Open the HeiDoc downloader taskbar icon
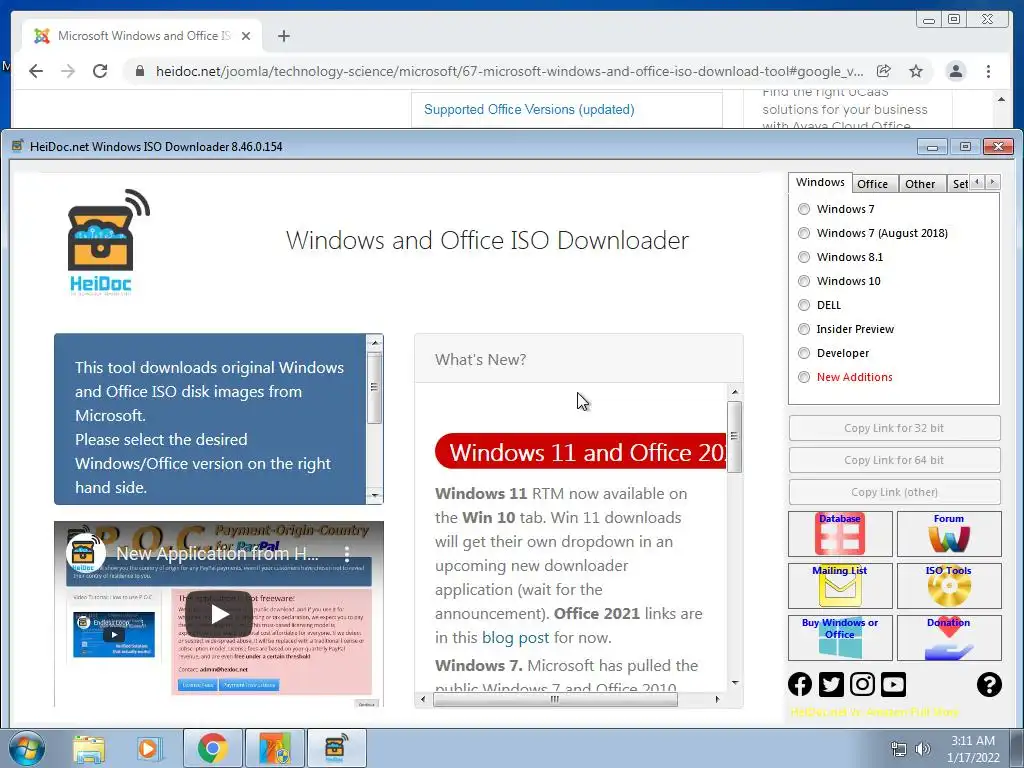Viewport: 1024px width, 768px height. [335, 748]
